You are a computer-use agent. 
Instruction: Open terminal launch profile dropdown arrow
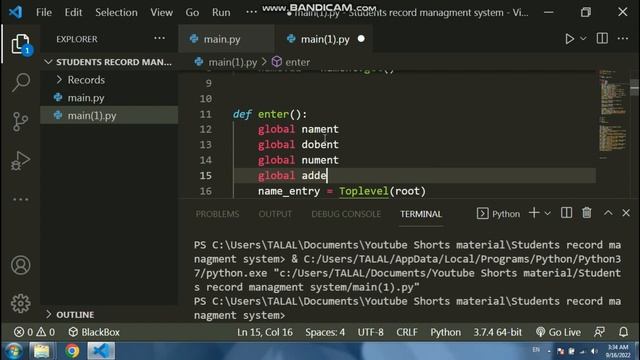tap(548, 213)
